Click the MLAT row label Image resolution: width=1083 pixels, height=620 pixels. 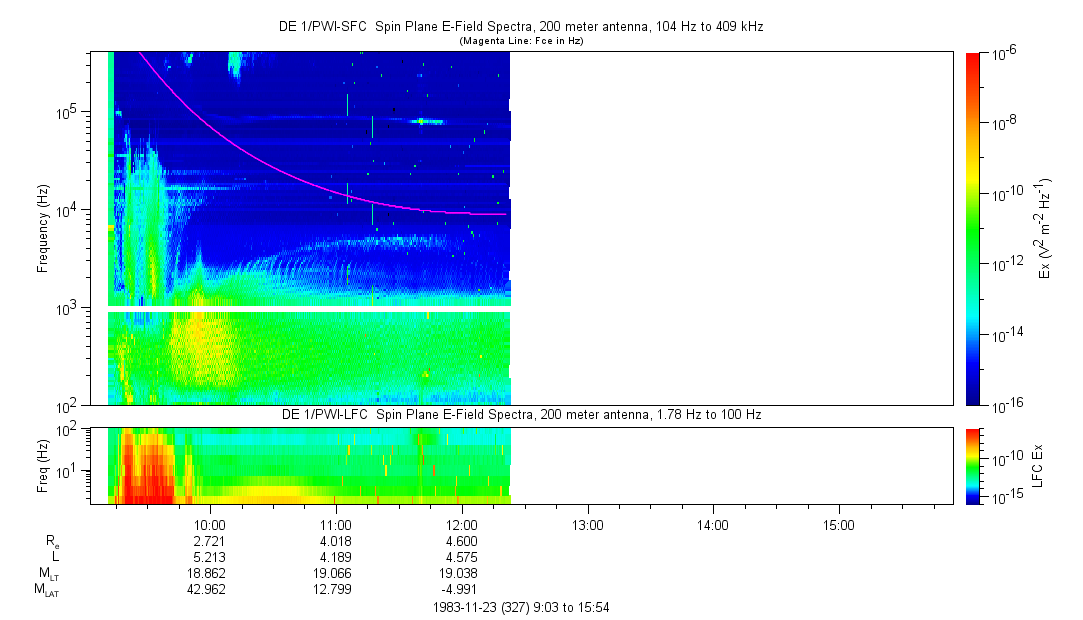(47, 589)
